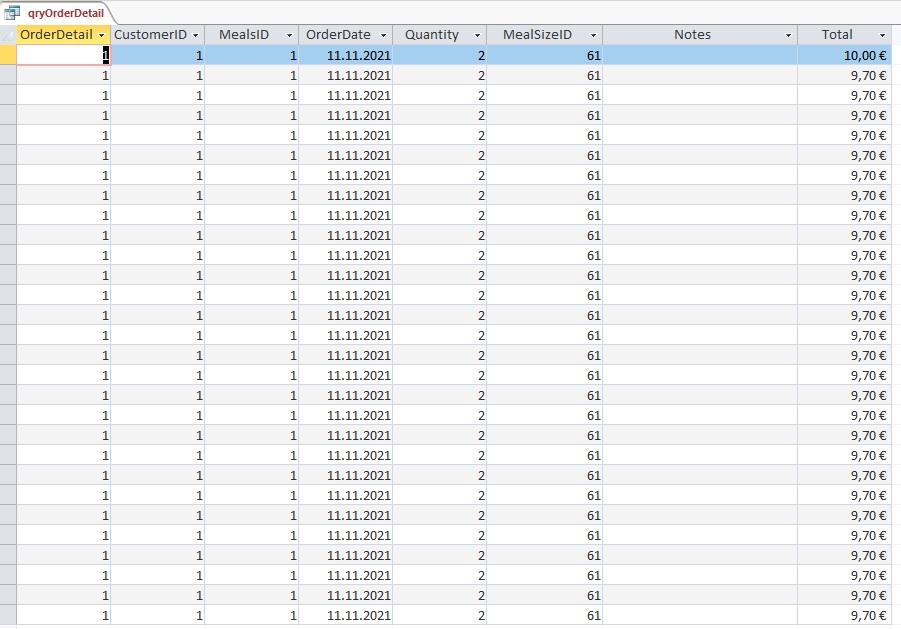The width and height of the screenshot is (901, 629).
Task: Click the query icon on qryOrderDetail tab
Action: (12, 13)
